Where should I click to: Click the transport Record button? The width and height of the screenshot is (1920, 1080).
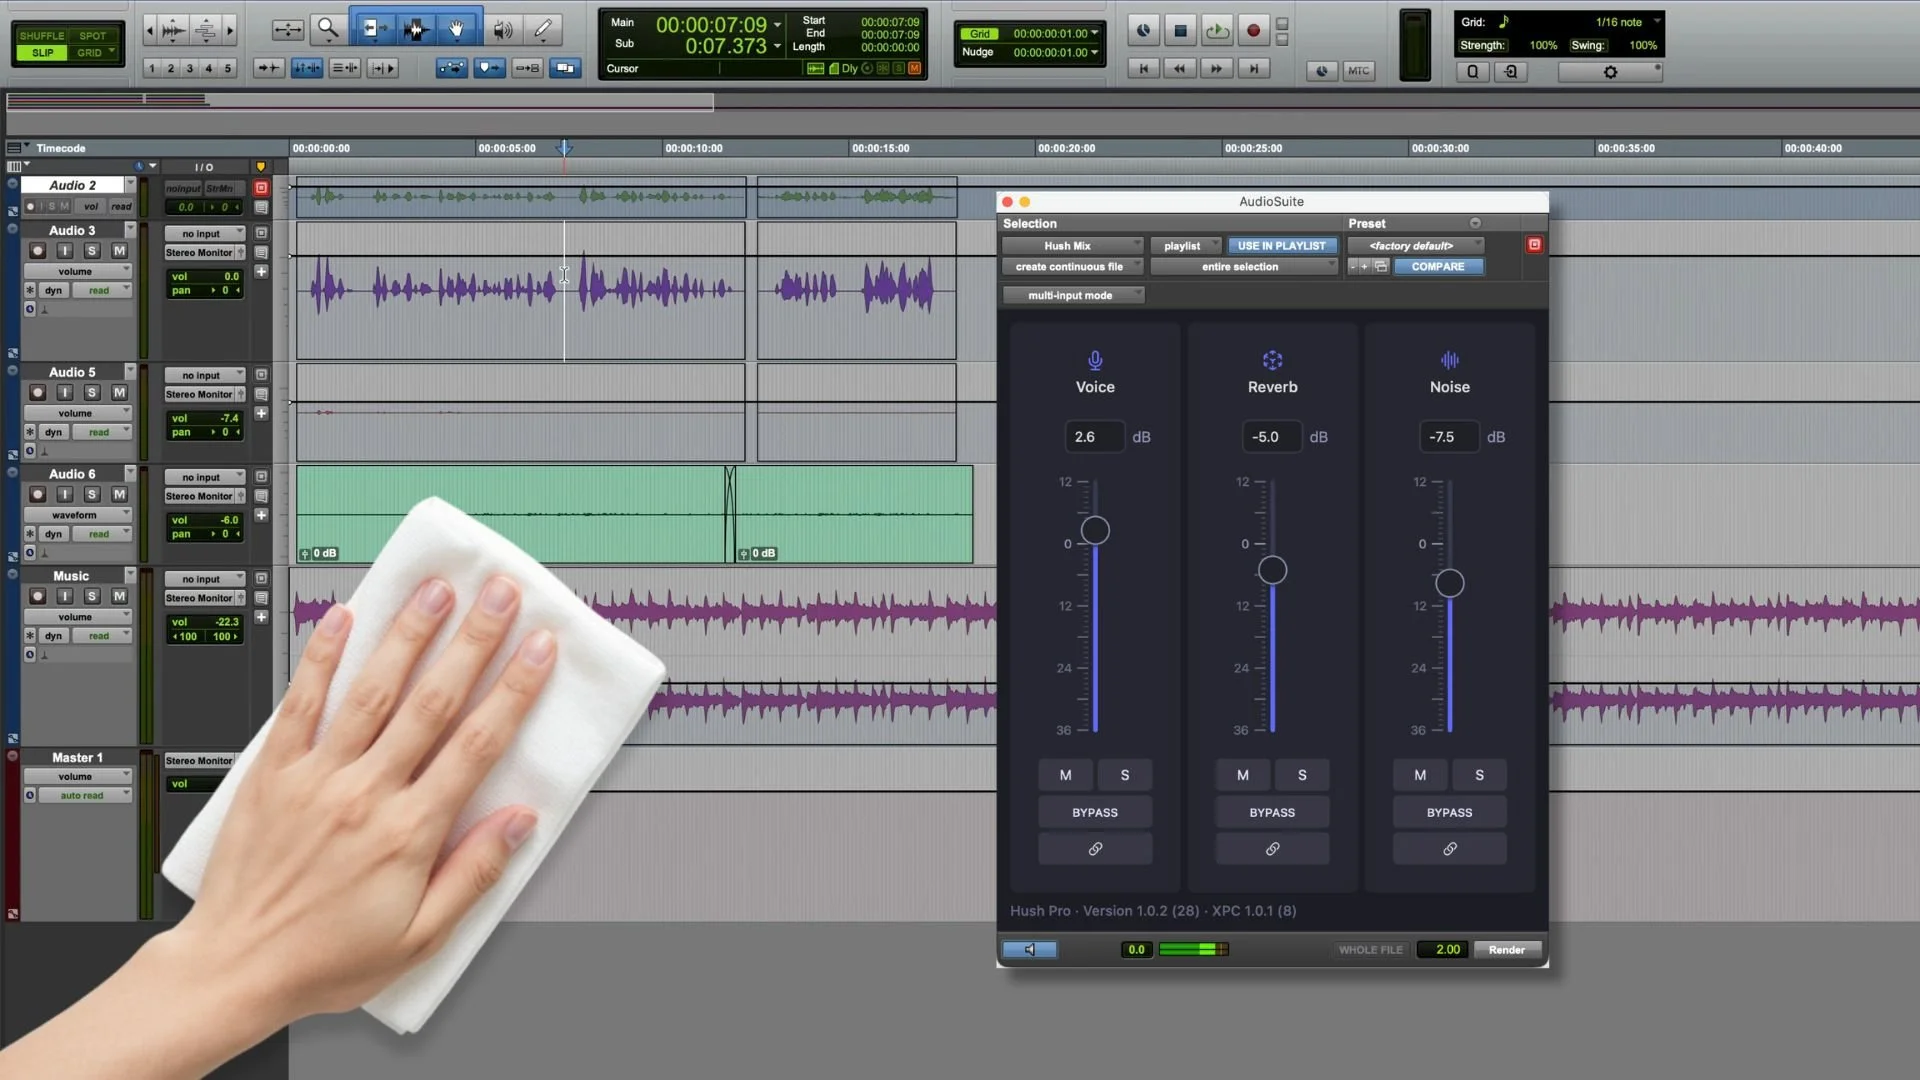point(1253,31)
